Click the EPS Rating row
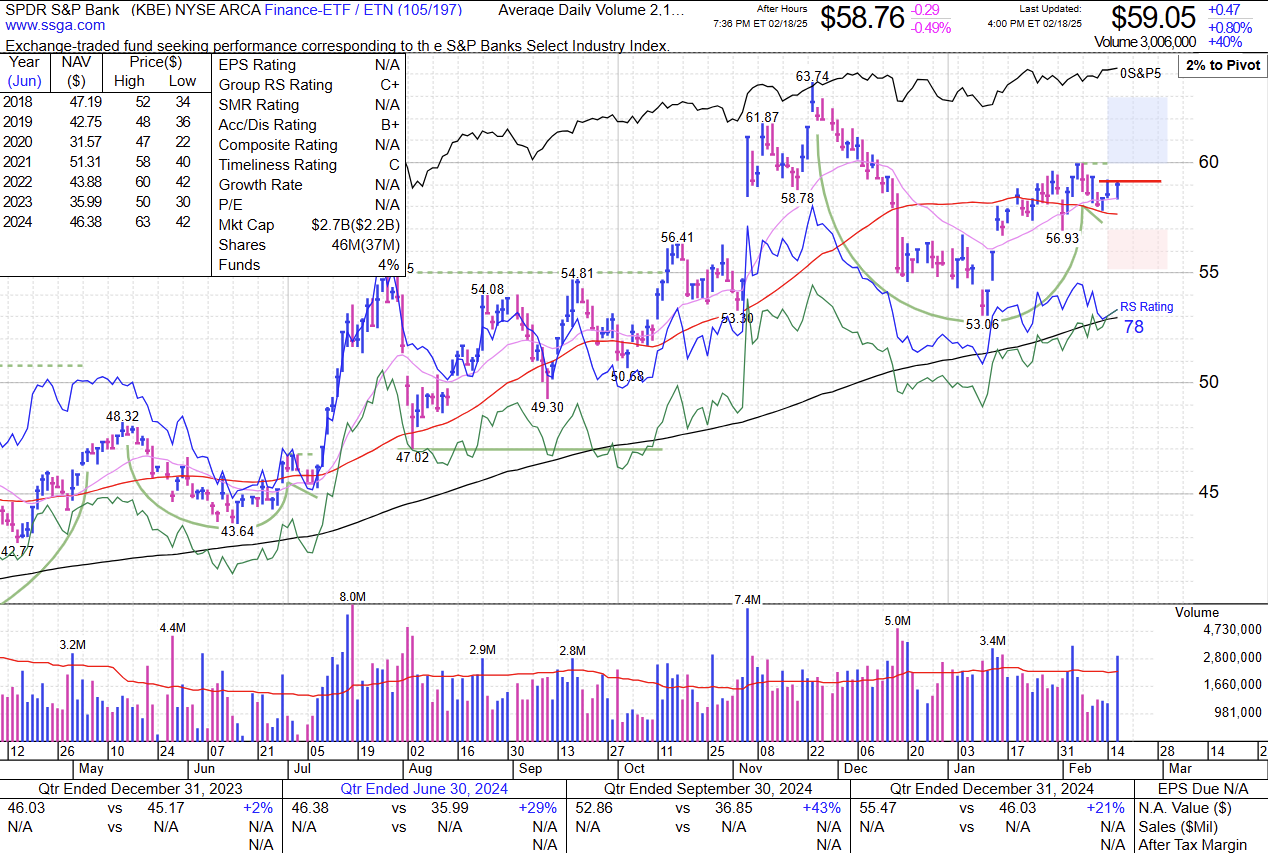Image resolution: width=1268 pixels, height=853 pixels. pyautogui.click(x=309, y=65)
